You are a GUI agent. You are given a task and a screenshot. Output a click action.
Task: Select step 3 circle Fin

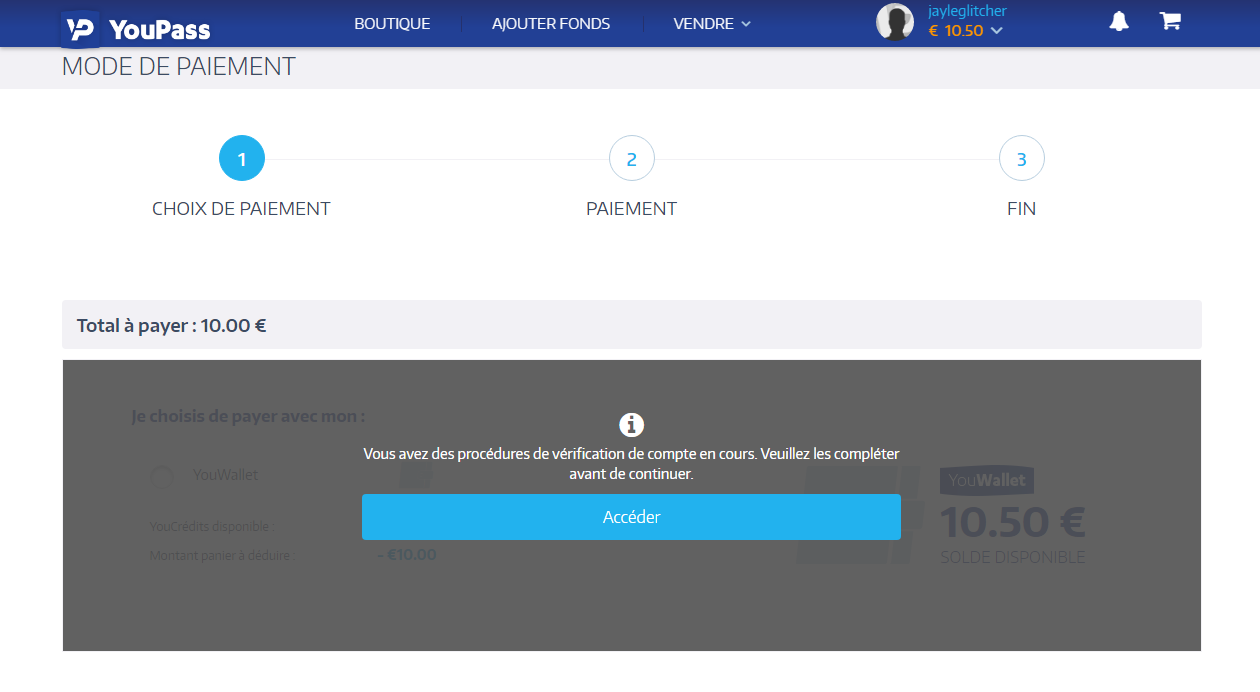(1021, 159)
